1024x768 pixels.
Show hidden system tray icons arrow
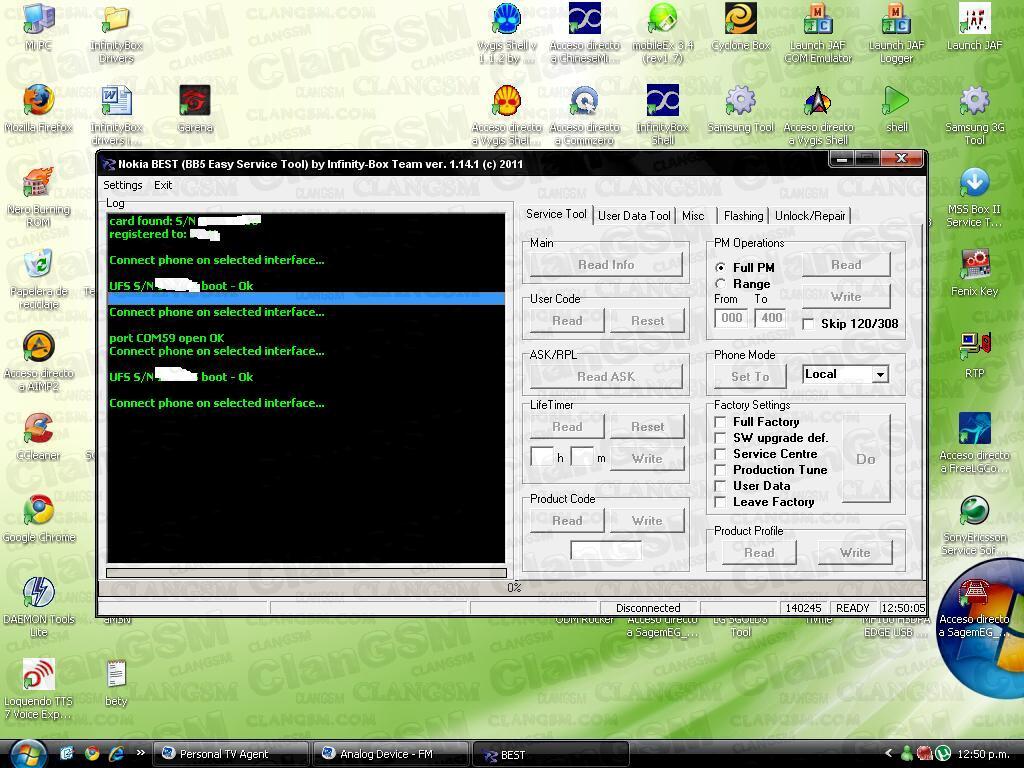point(888,754)
